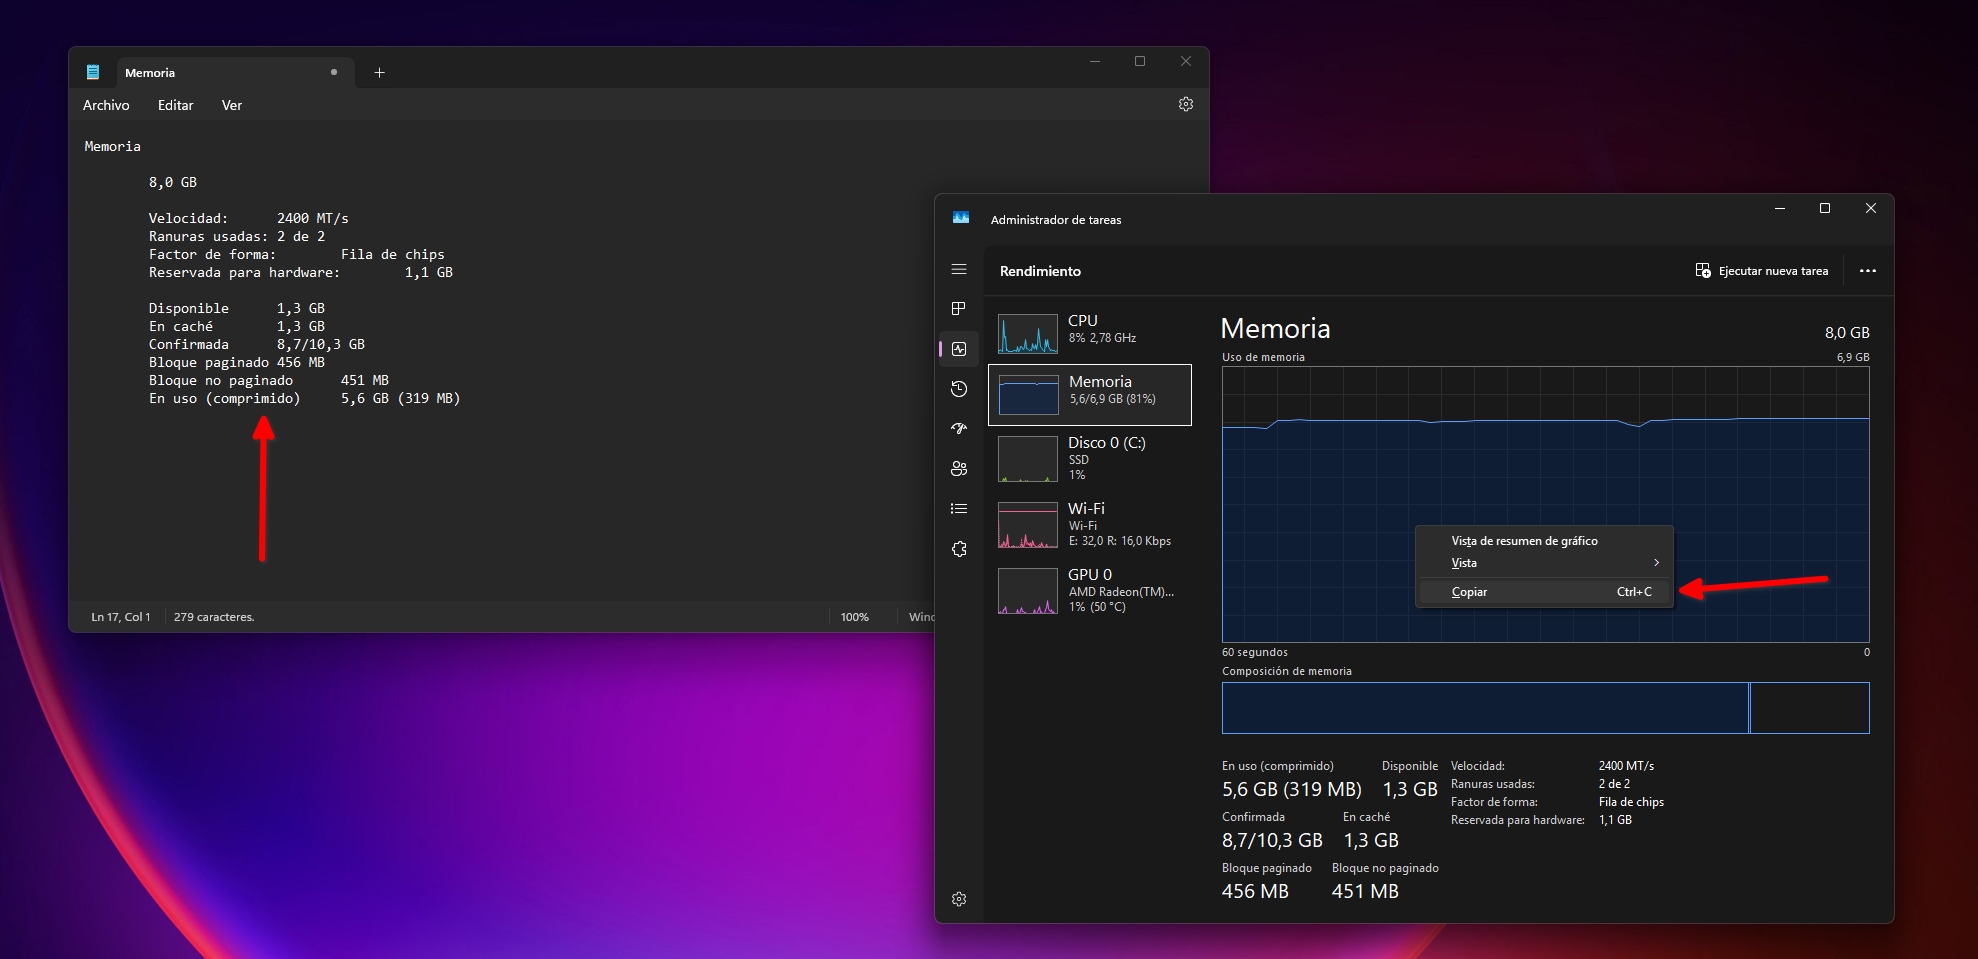Screen dimensions: 1978x959
Task: Open Startup apps icon in Task Manager sidebar
Action: [959, 429]
